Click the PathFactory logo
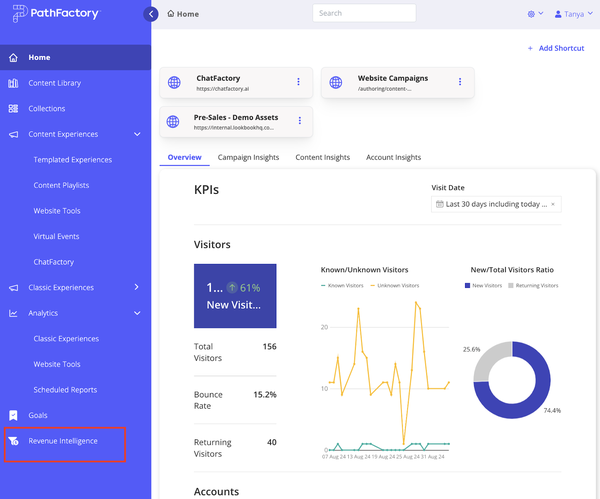Viewport: 600px width, 499px height. point(56,14)
